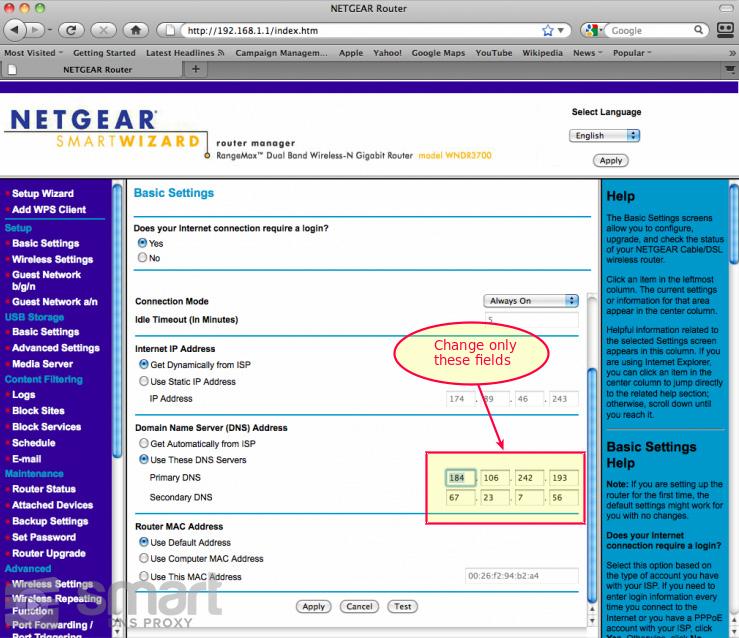The height and width of the screenshot is (638, 739).
Task: Open Setup Wireless Settings in sidebar
Action: (52, 259)
